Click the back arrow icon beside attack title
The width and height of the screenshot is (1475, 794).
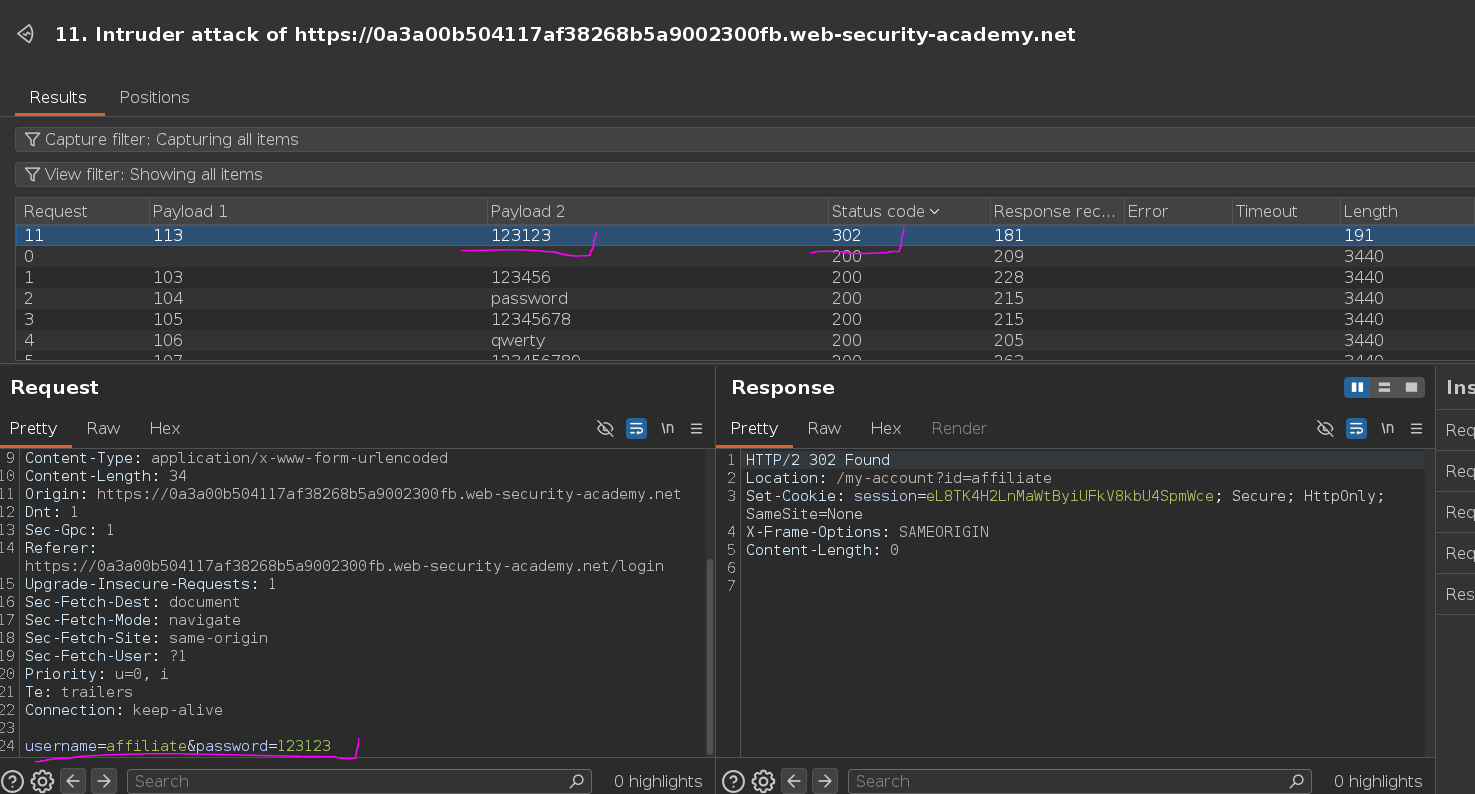26,35
